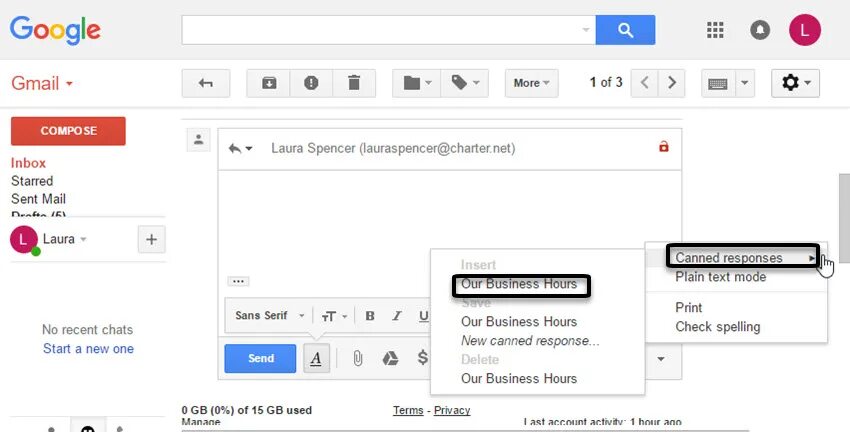
Task: Open the Move to folder dropdown
Action: pos(417,83)
